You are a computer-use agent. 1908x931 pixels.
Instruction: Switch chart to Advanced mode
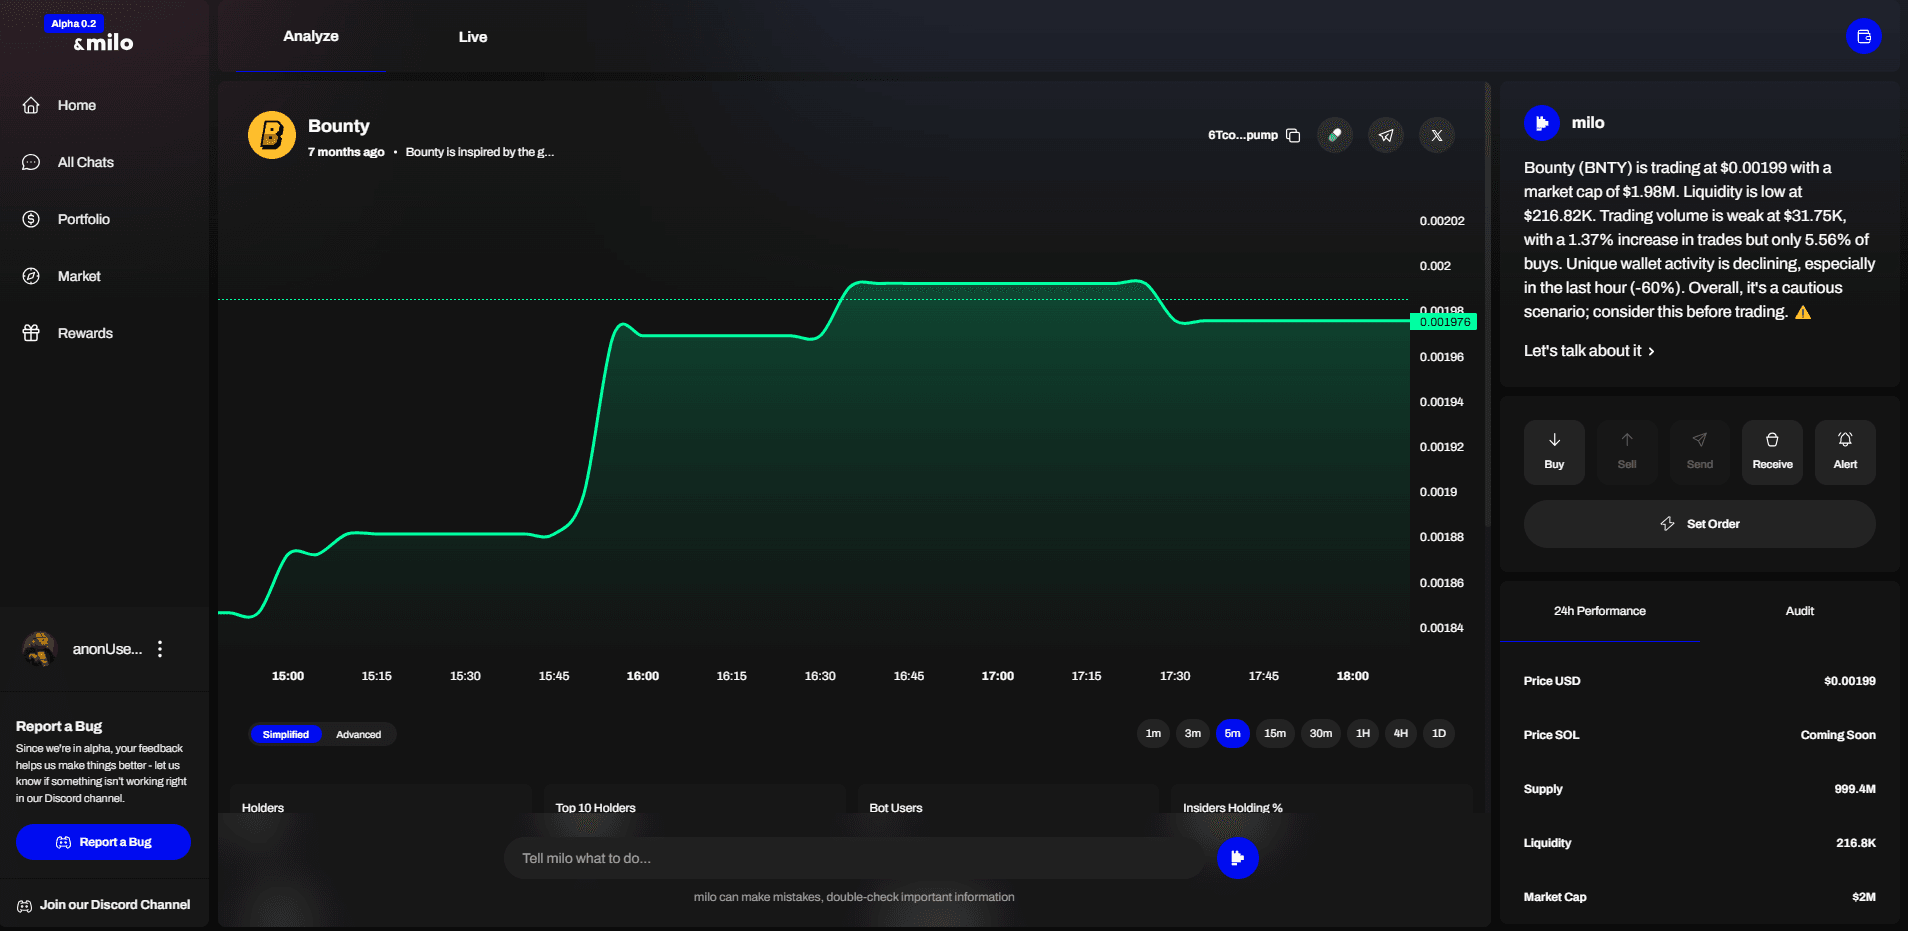pos(358,734)
